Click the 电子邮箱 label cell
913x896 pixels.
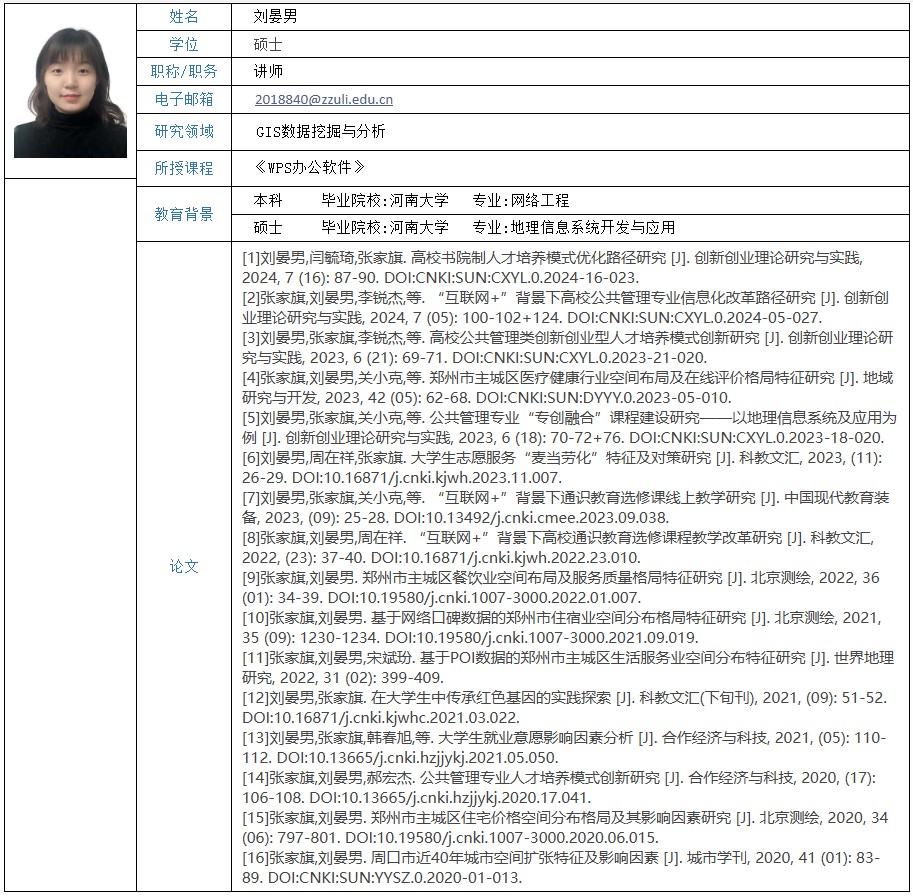[184, 99]
